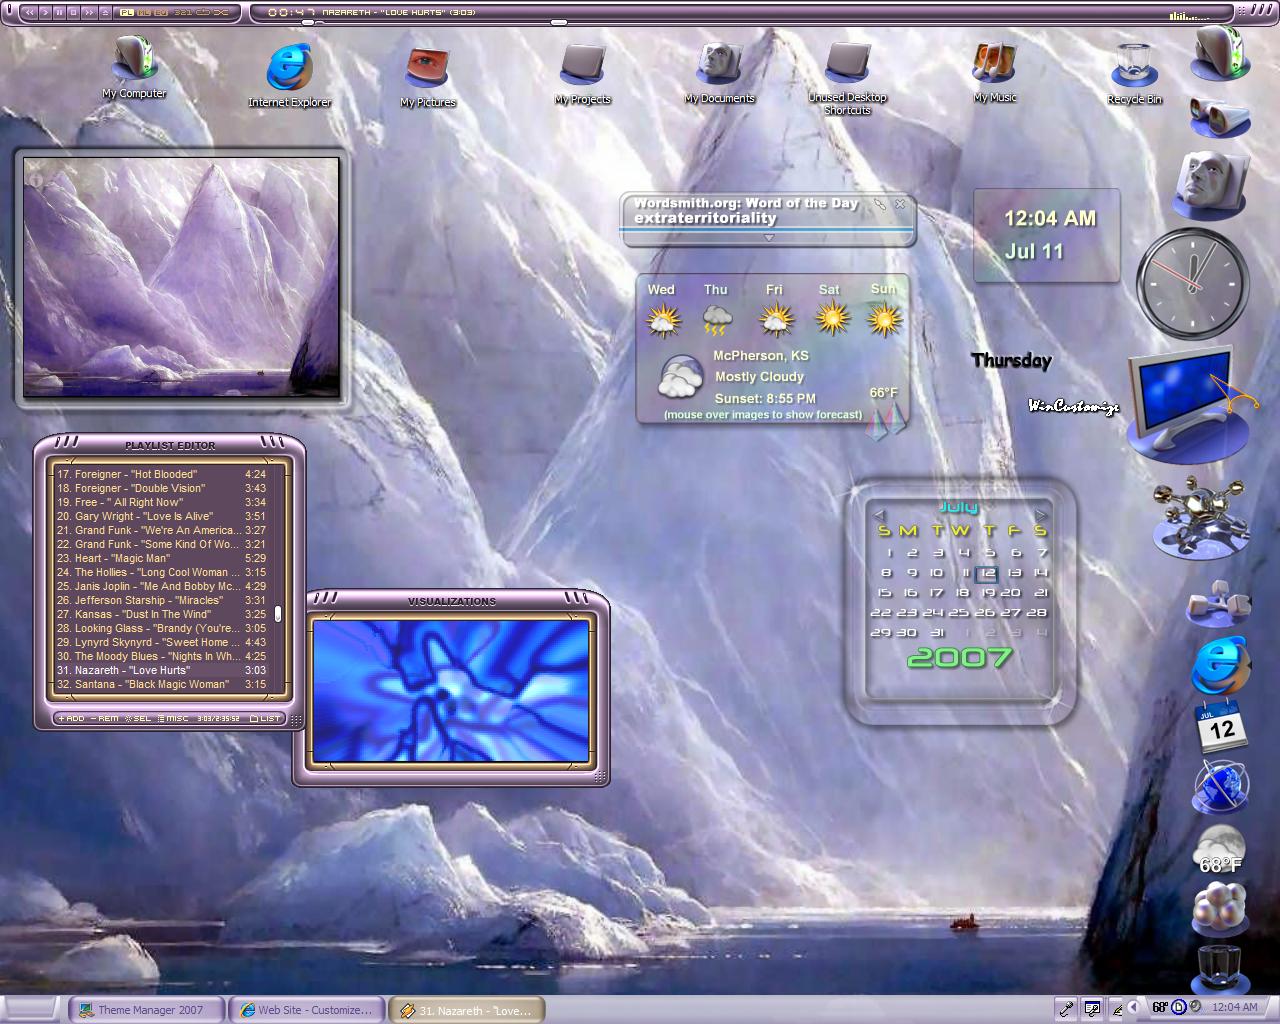Open the July 12 calendar dock icon

(1220, 726)
